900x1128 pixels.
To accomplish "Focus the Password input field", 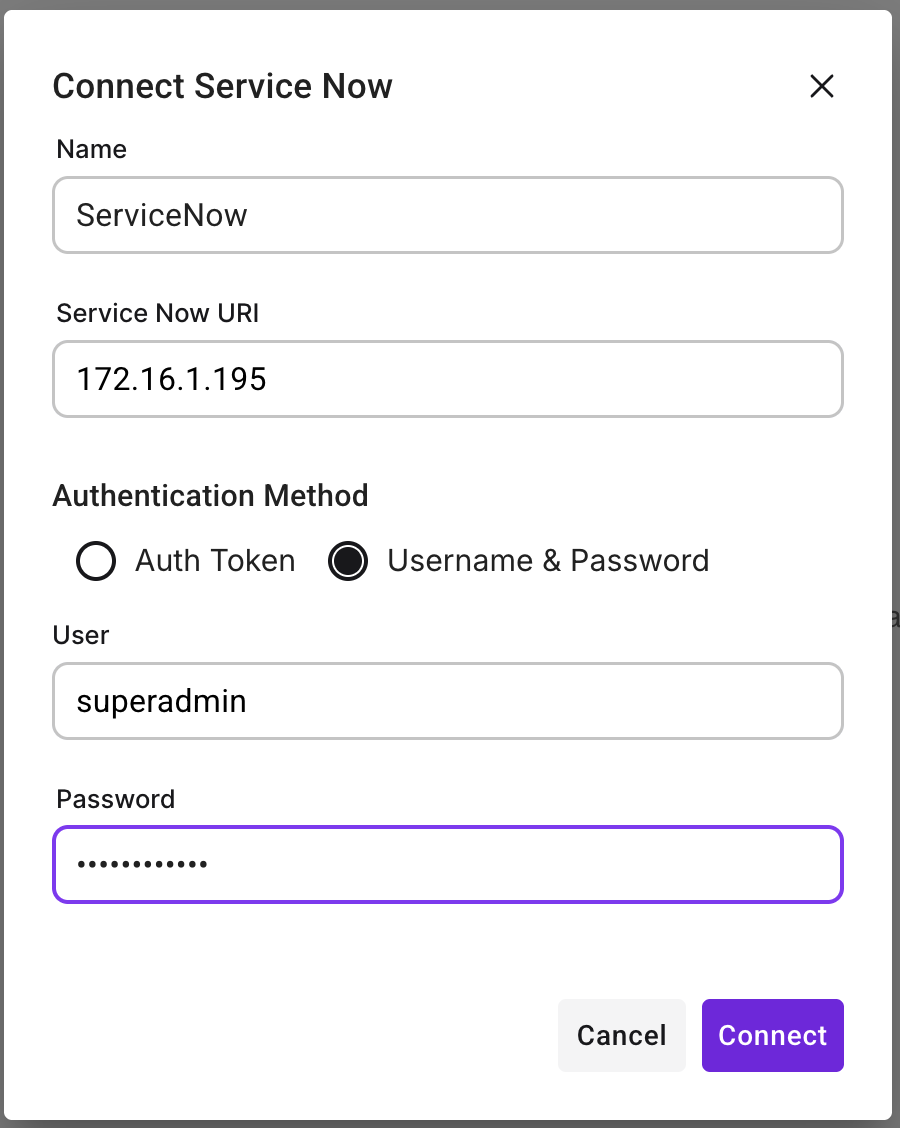I will (x=448, y=864).
